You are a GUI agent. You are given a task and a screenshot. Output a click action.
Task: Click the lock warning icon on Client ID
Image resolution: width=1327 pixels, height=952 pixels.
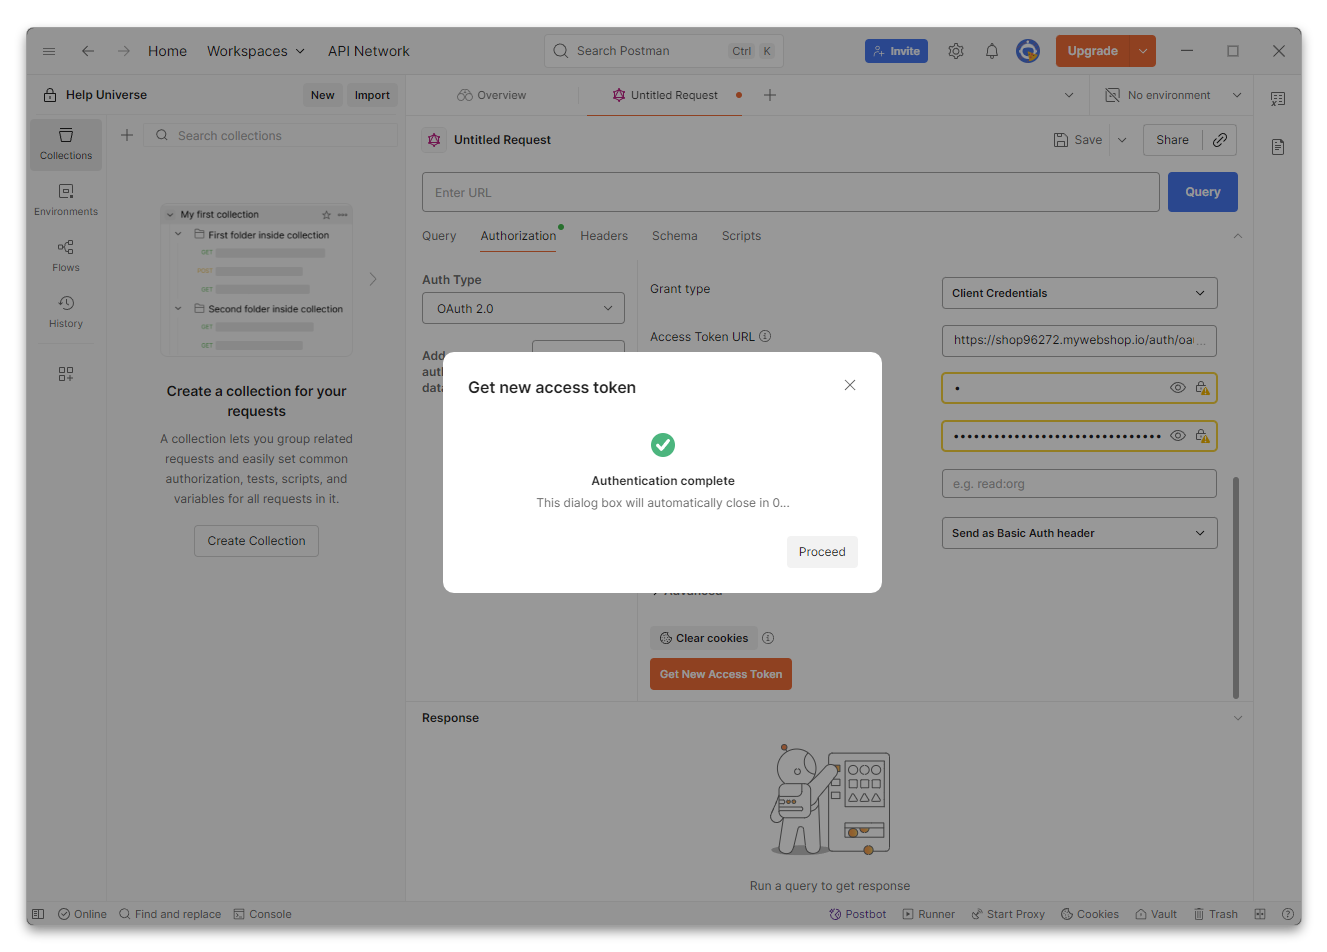(x=1202, y=388)
